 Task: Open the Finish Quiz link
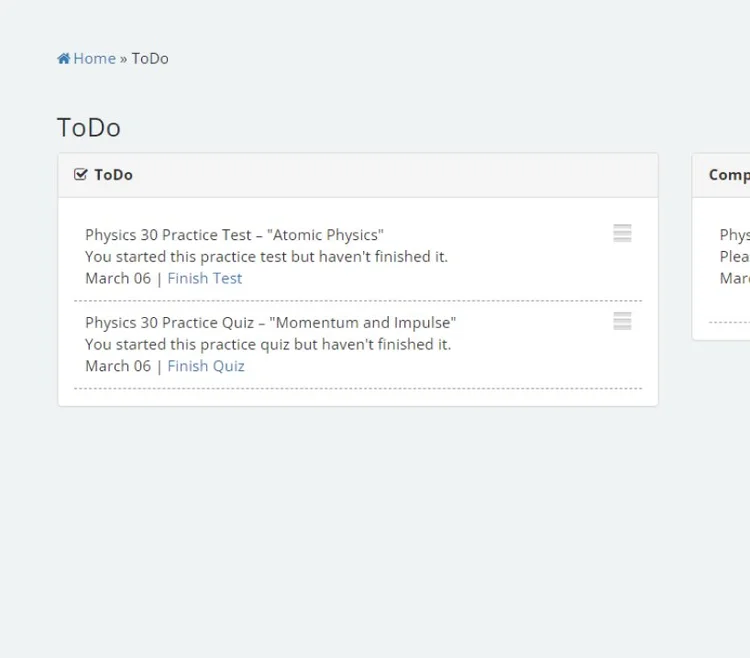click(x=205, y=366)
